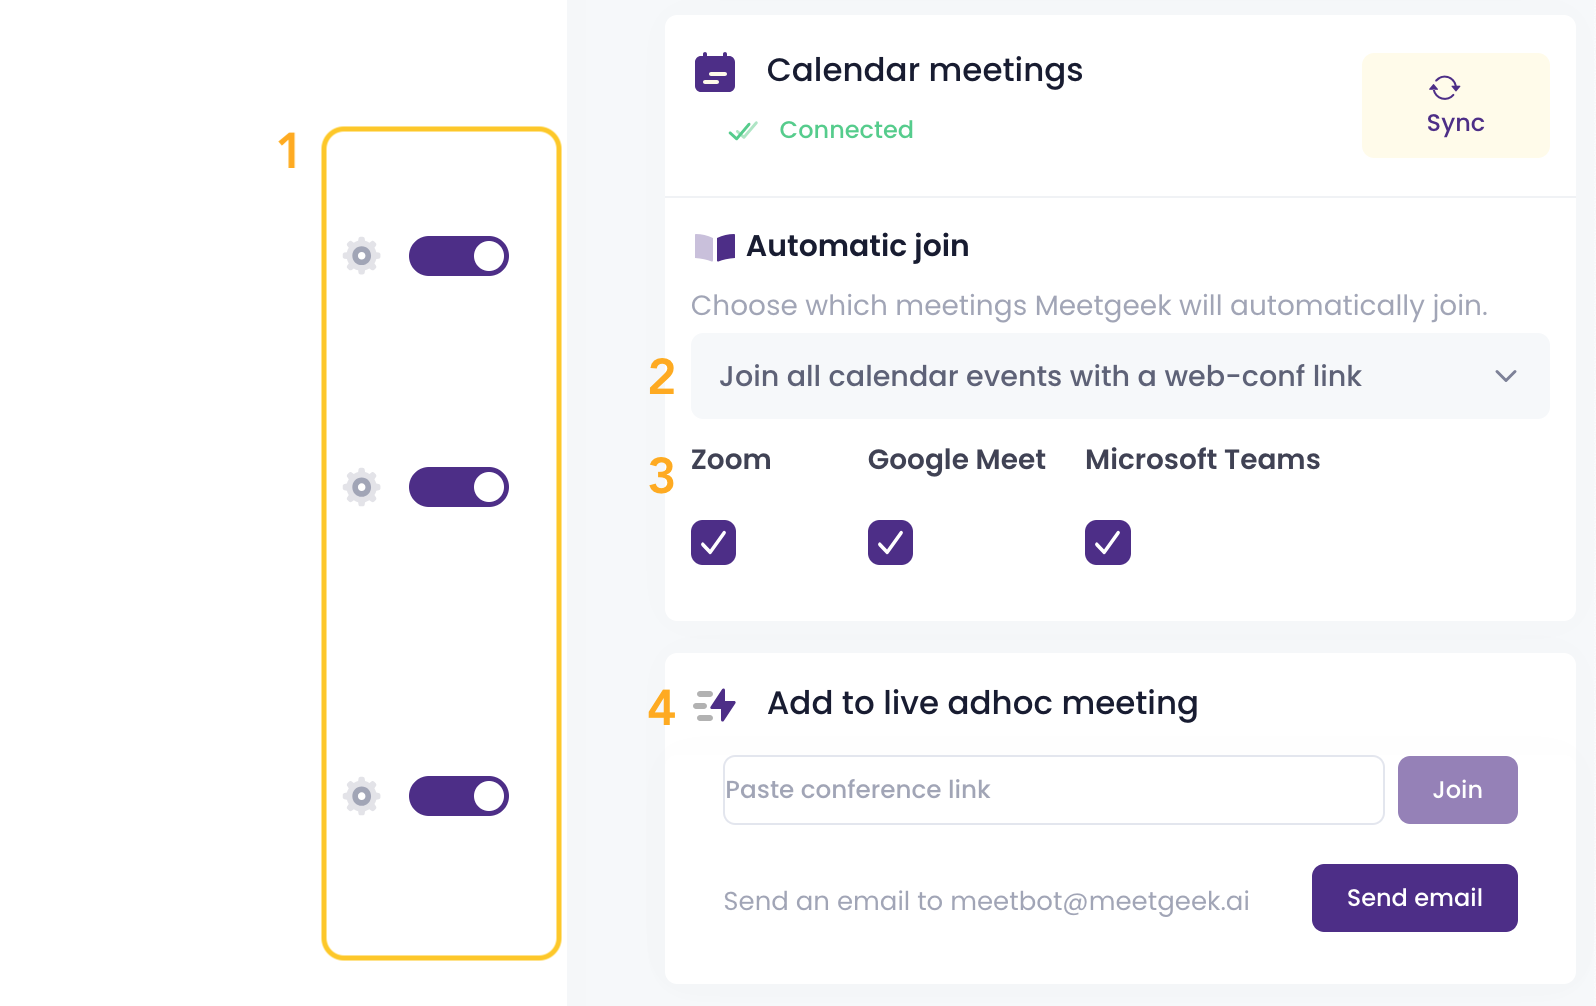The image size is (1596, 1006).
Task: Uncheck the Zoom checkbox
Action: (713, 543)
